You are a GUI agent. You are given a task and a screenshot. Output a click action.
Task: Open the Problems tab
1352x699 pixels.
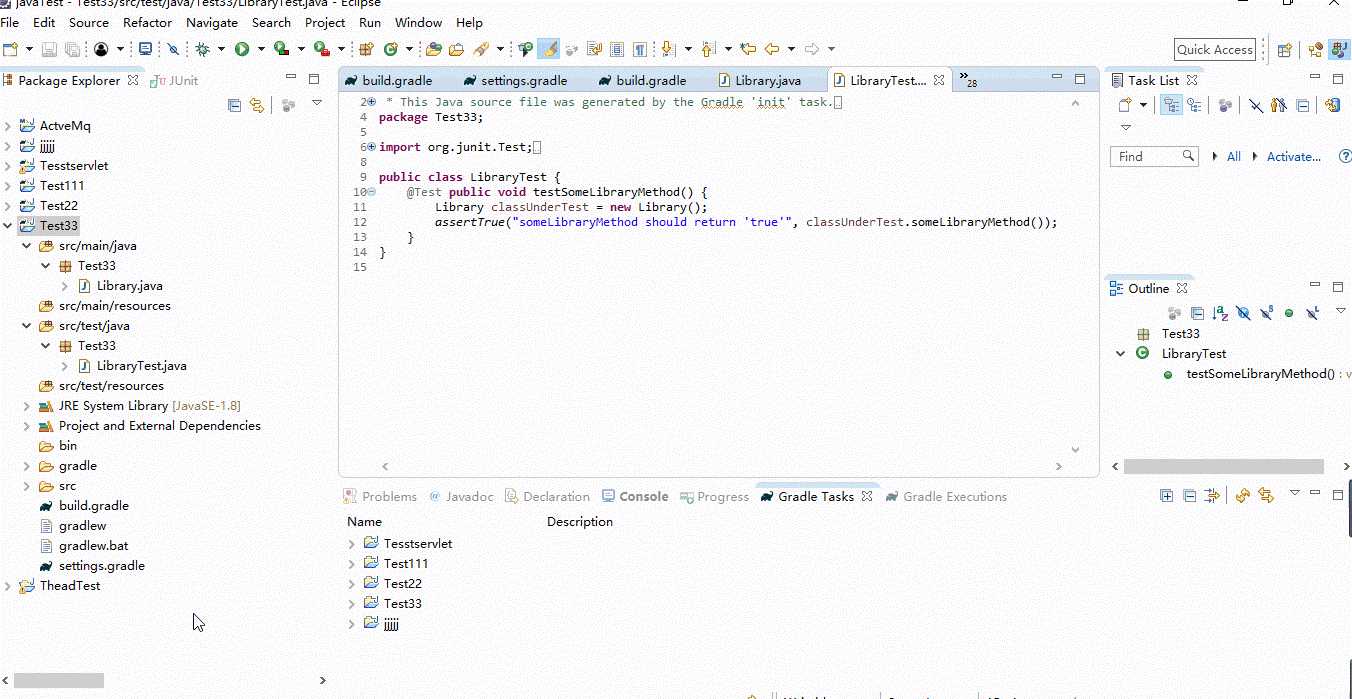click(x=380, y=496)
